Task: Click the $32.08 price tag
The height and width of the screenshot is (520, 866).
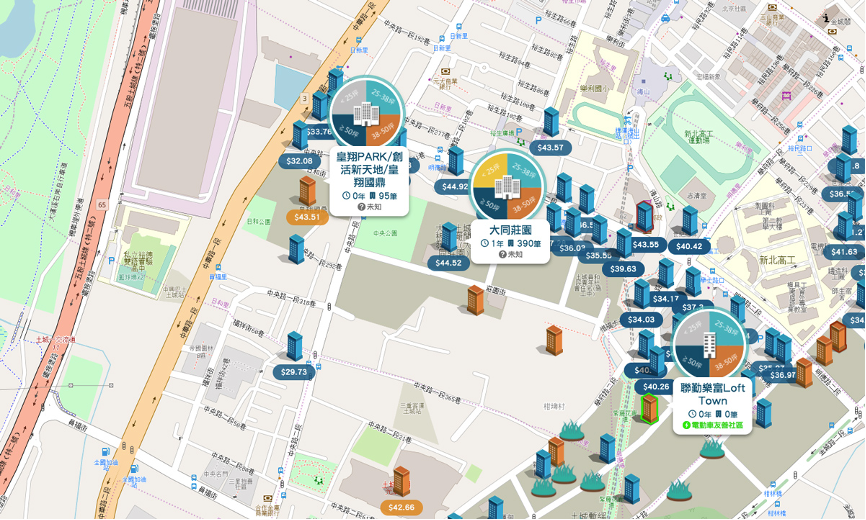Action: 300,161
